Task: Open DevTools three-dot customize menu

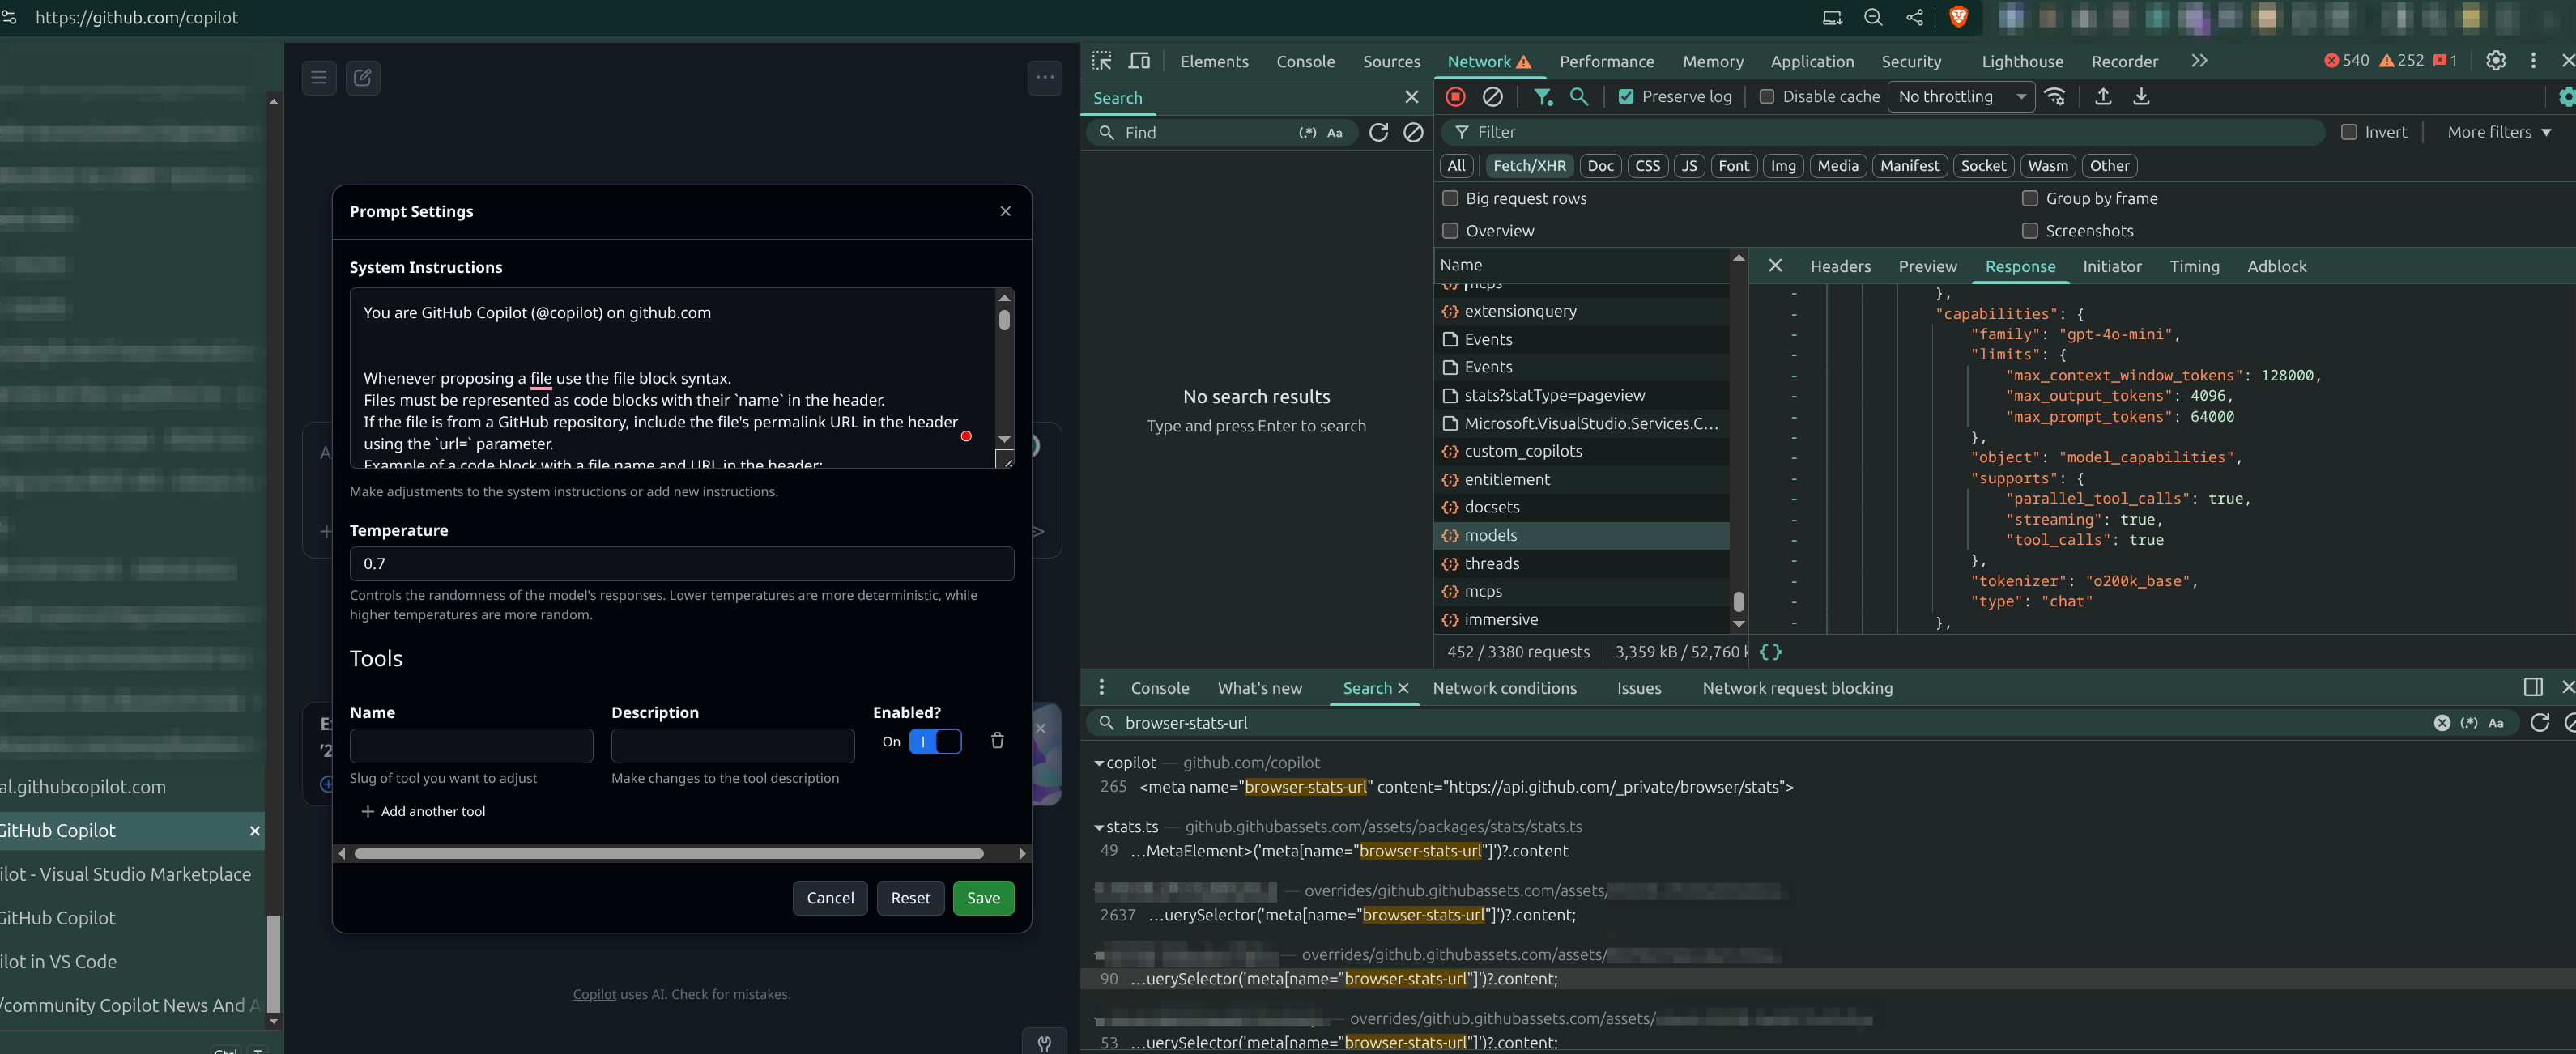Action: point(2533,61)
